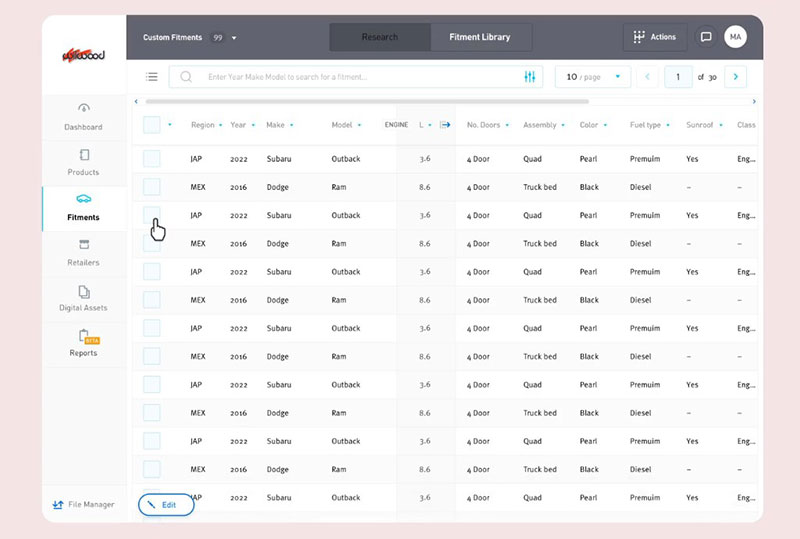Open the Dashboard sidebar icon

pyautogui.click(x=84, y=108)
